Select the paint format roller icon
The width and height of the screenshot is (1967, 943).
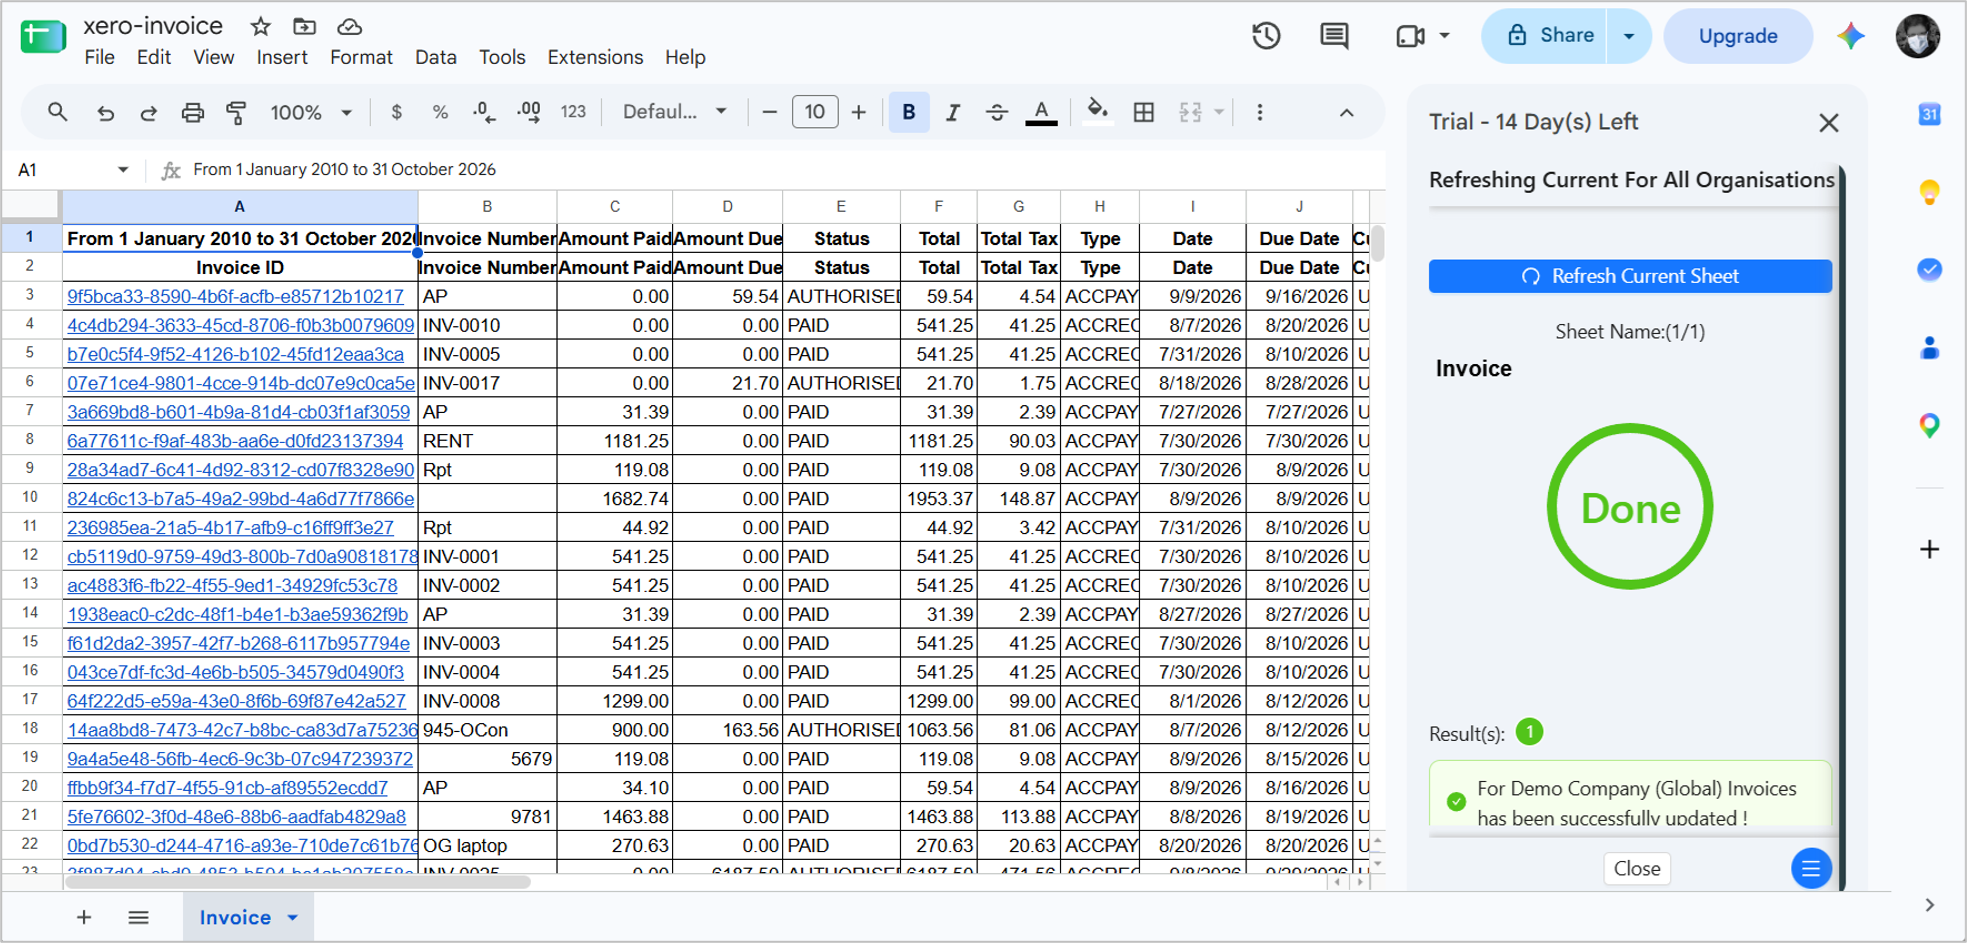236,113
